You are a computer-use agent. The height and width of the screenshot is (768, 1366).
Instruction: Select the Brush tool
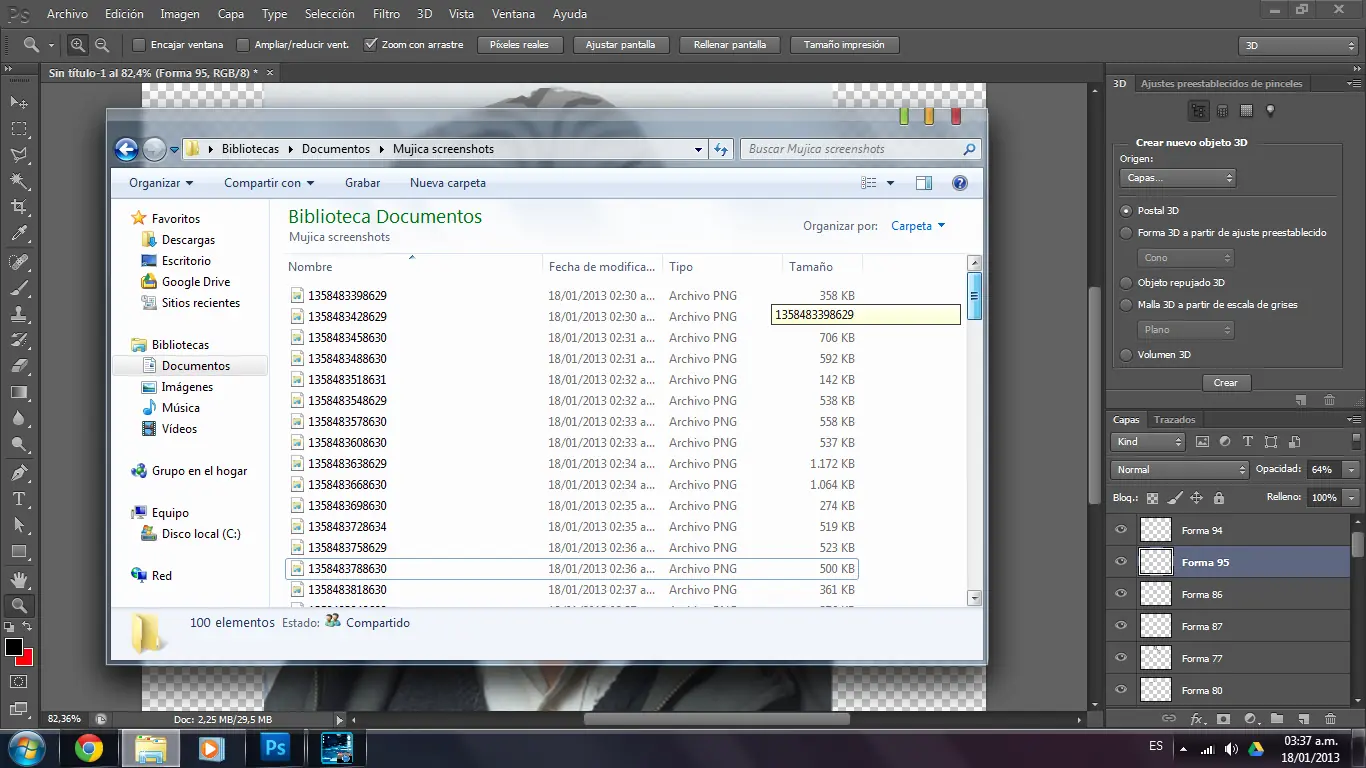[19, 288]
